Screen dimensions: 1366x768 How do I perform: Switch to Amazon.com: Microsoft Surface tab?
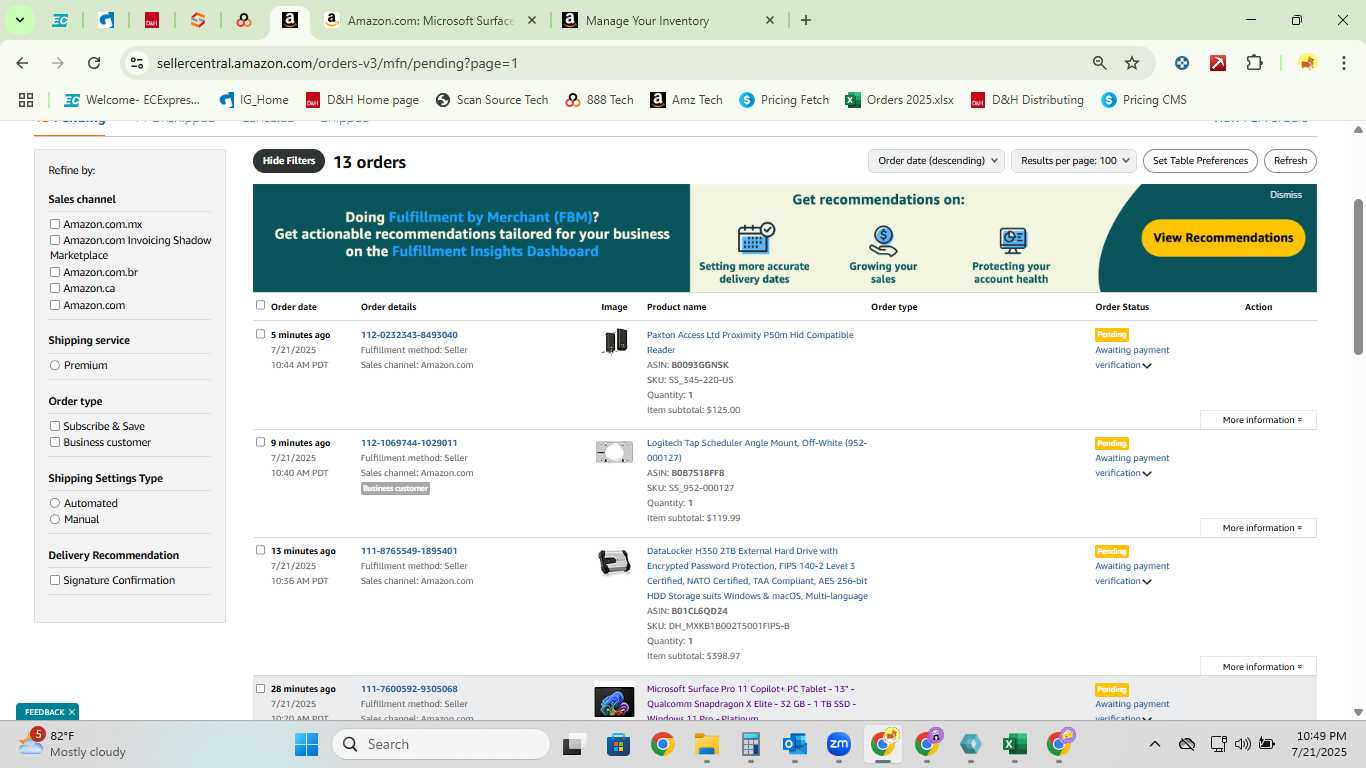[x=431, y=20]
